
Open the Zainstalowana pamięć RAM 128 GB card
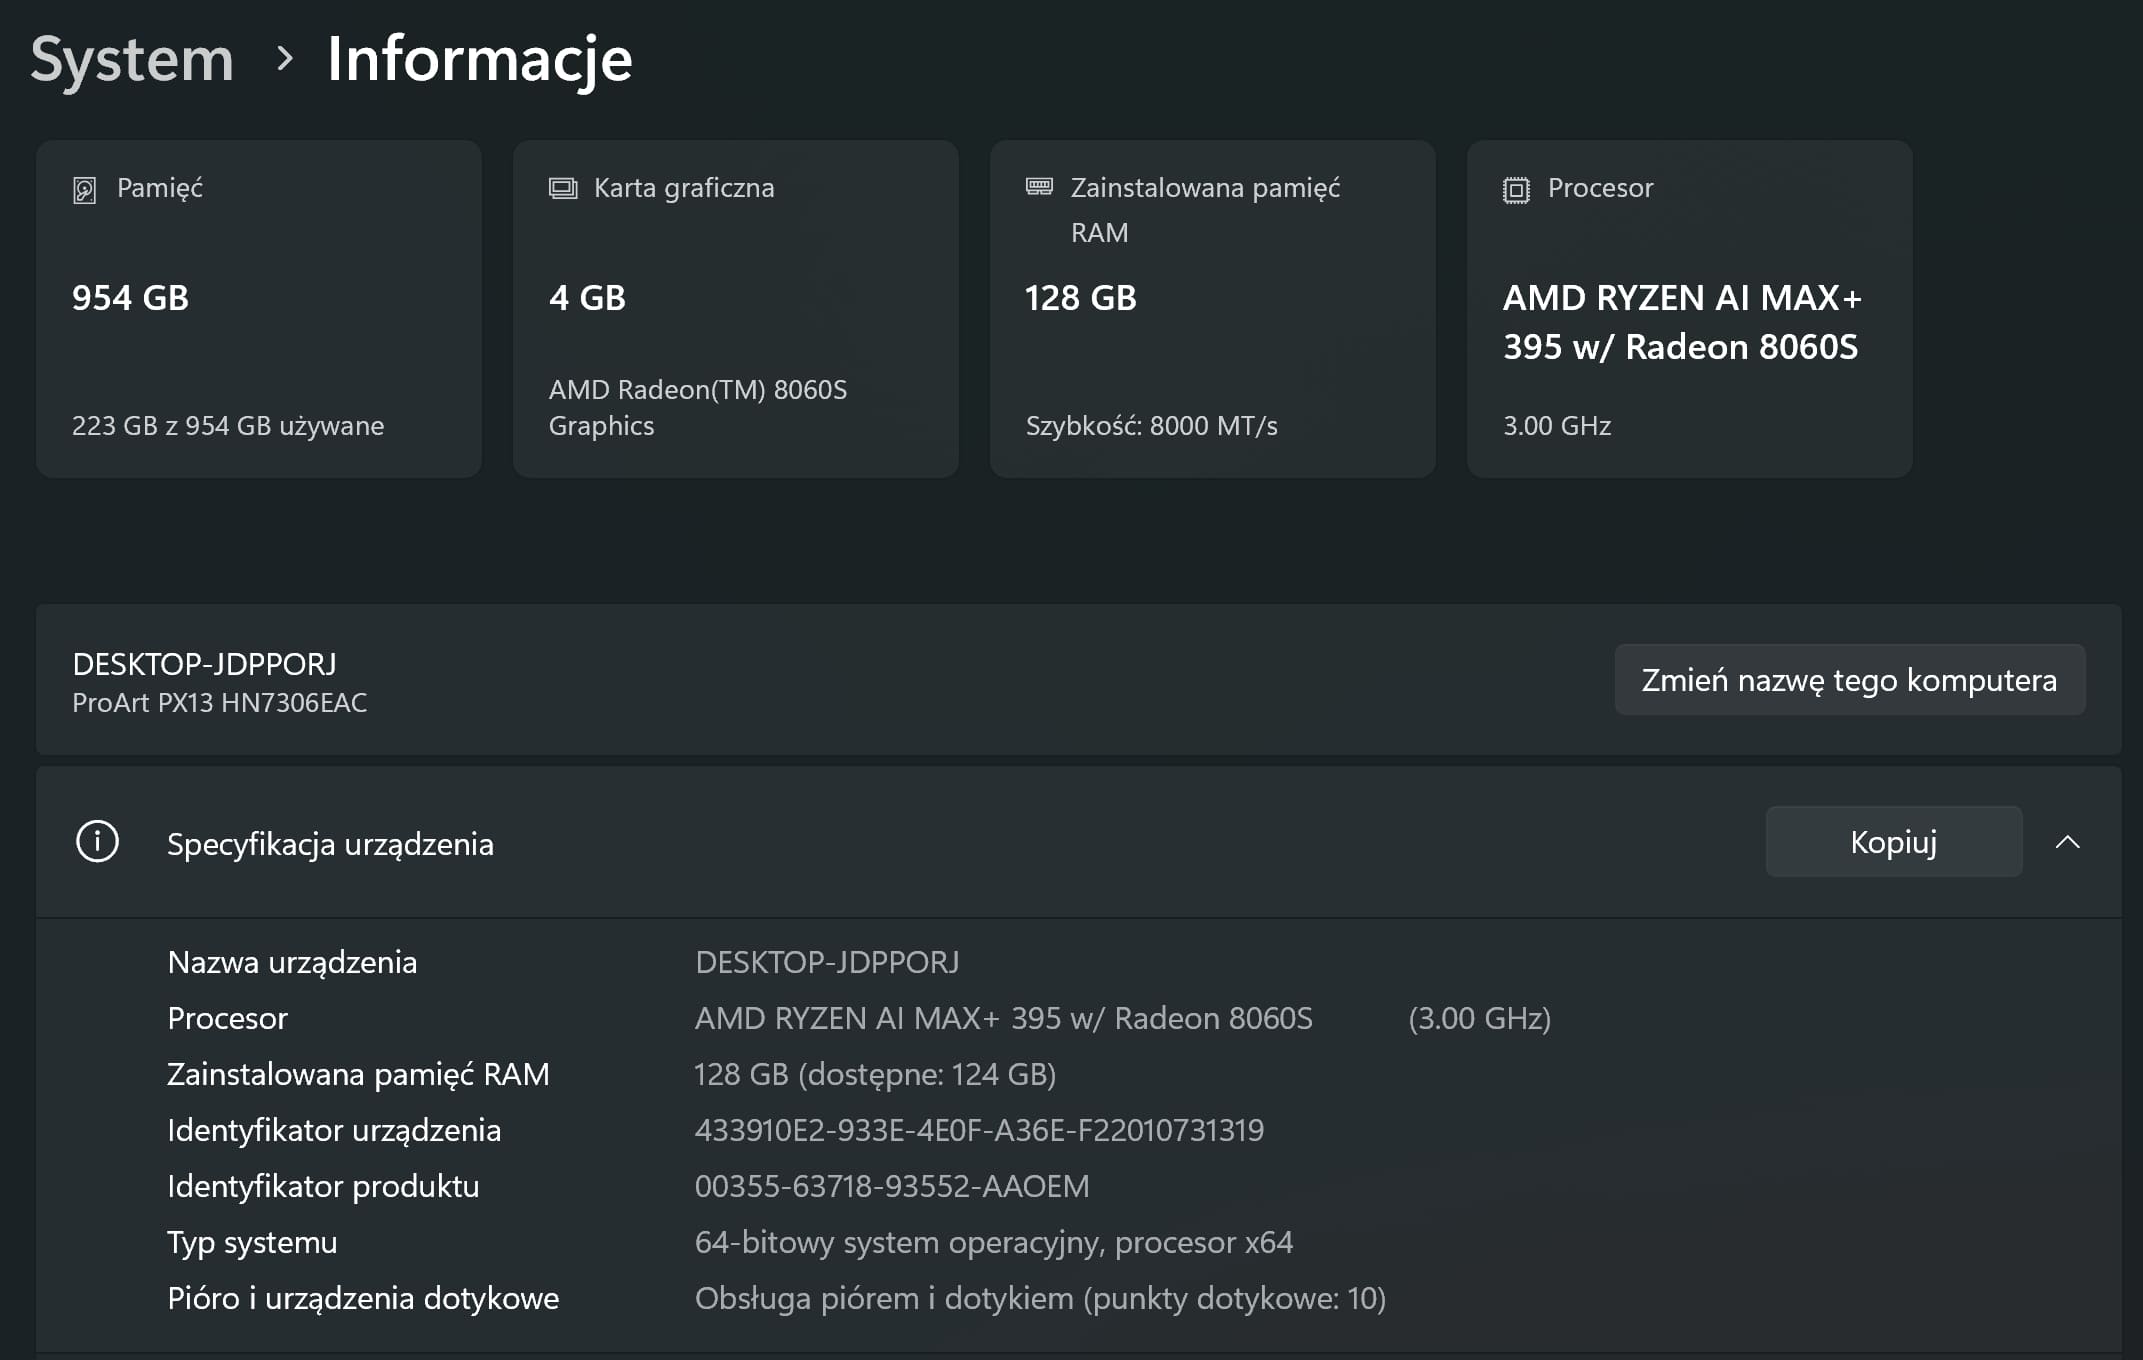click(x=1212, y=310)
